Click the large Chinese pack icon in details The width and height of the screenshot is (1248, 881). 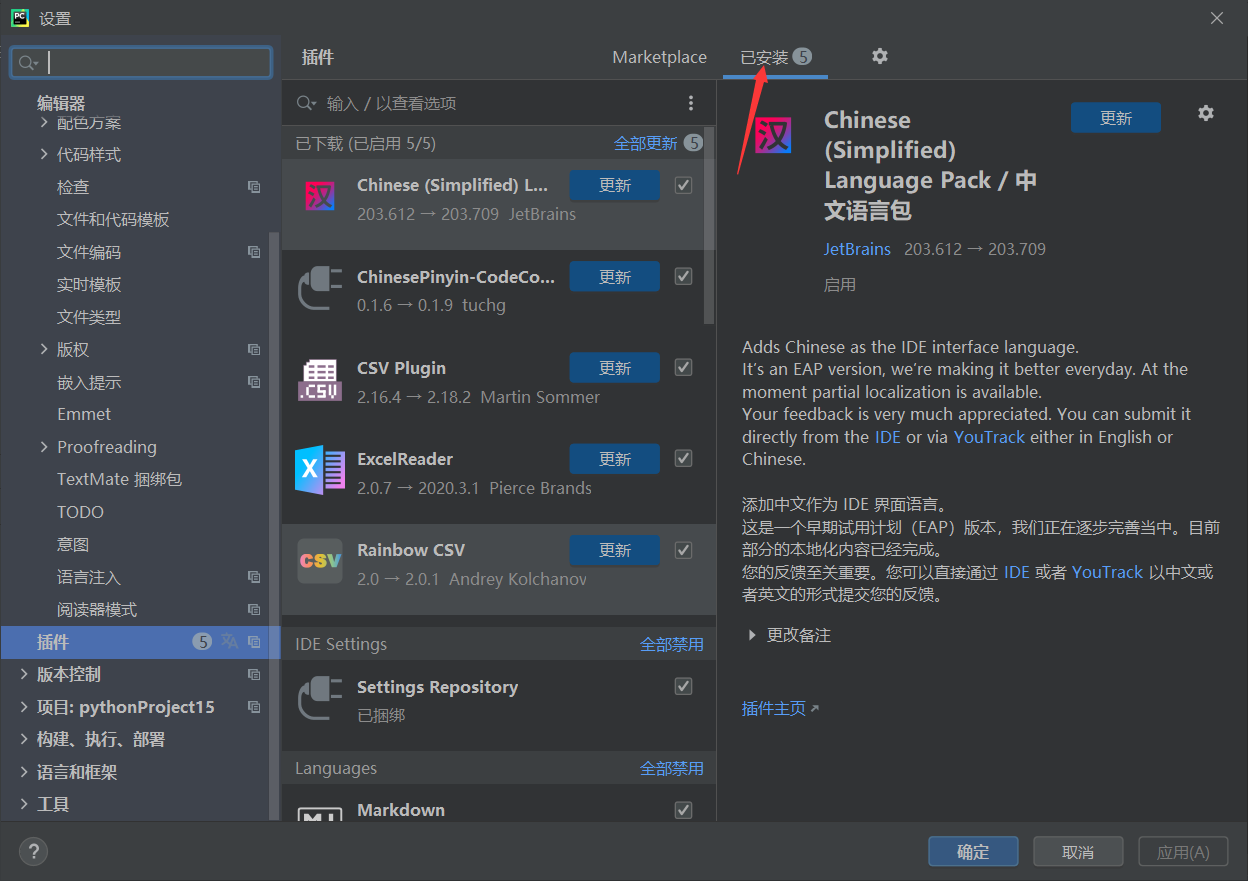(773, 136)
